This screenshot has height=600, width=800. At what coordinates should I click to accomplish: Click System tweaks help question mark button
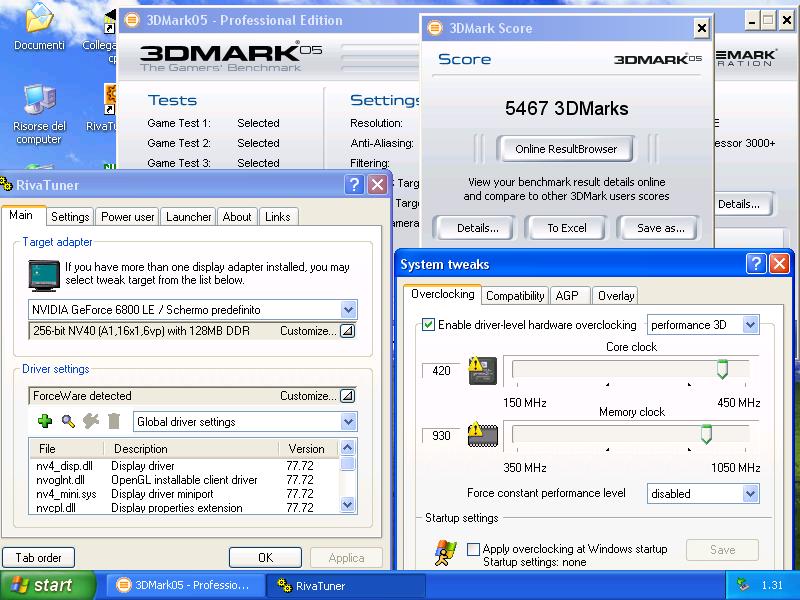756,264
